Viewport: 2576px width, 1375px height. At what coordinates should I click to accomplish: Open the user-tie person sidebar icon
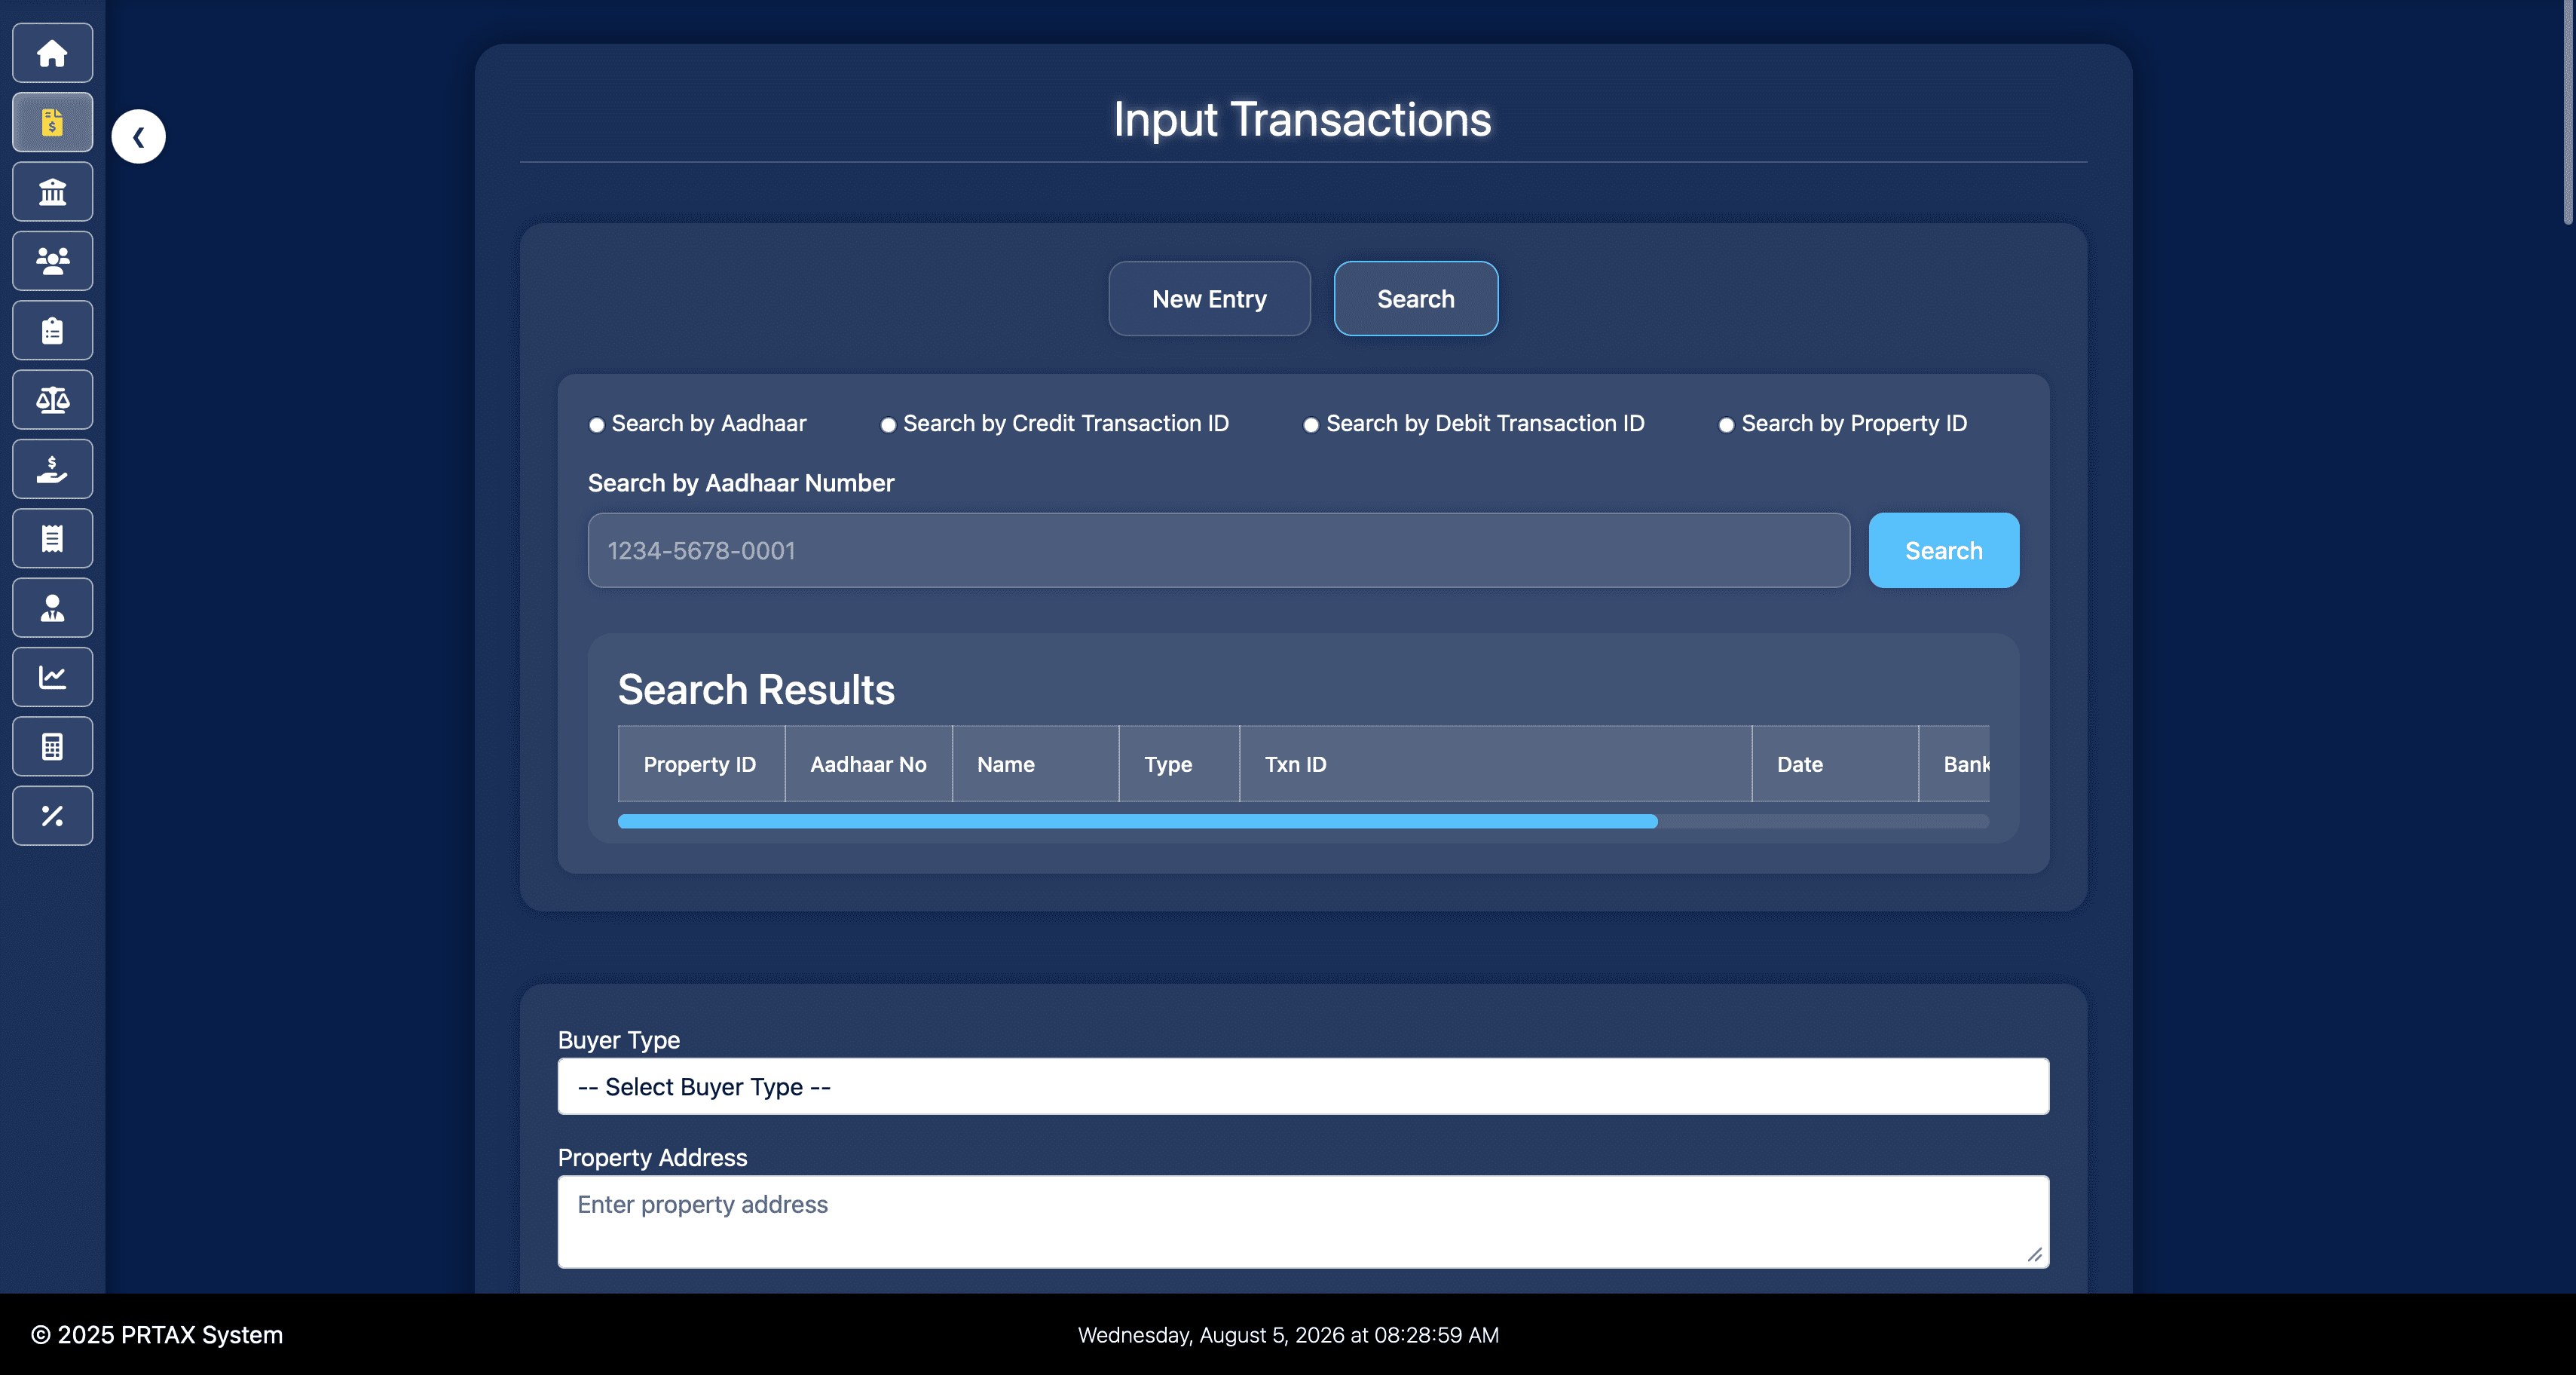click(x=52, y=608)
